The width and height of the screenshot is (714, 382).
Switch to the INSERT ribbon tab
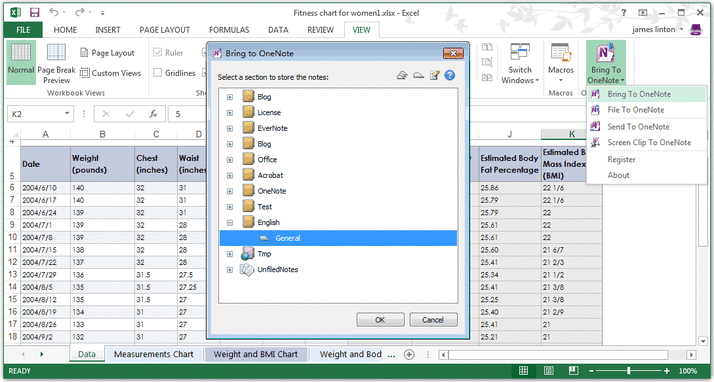[108, 30]
